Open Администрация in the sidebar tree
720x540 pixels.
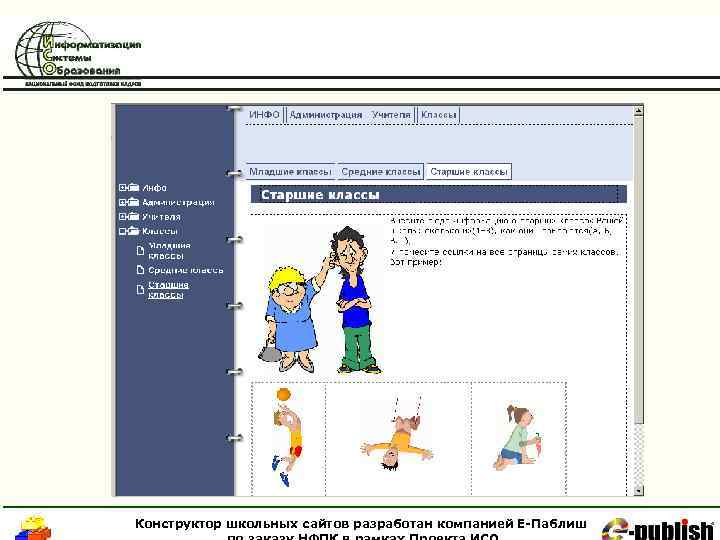pyautogui.click(x=179, y=202)
